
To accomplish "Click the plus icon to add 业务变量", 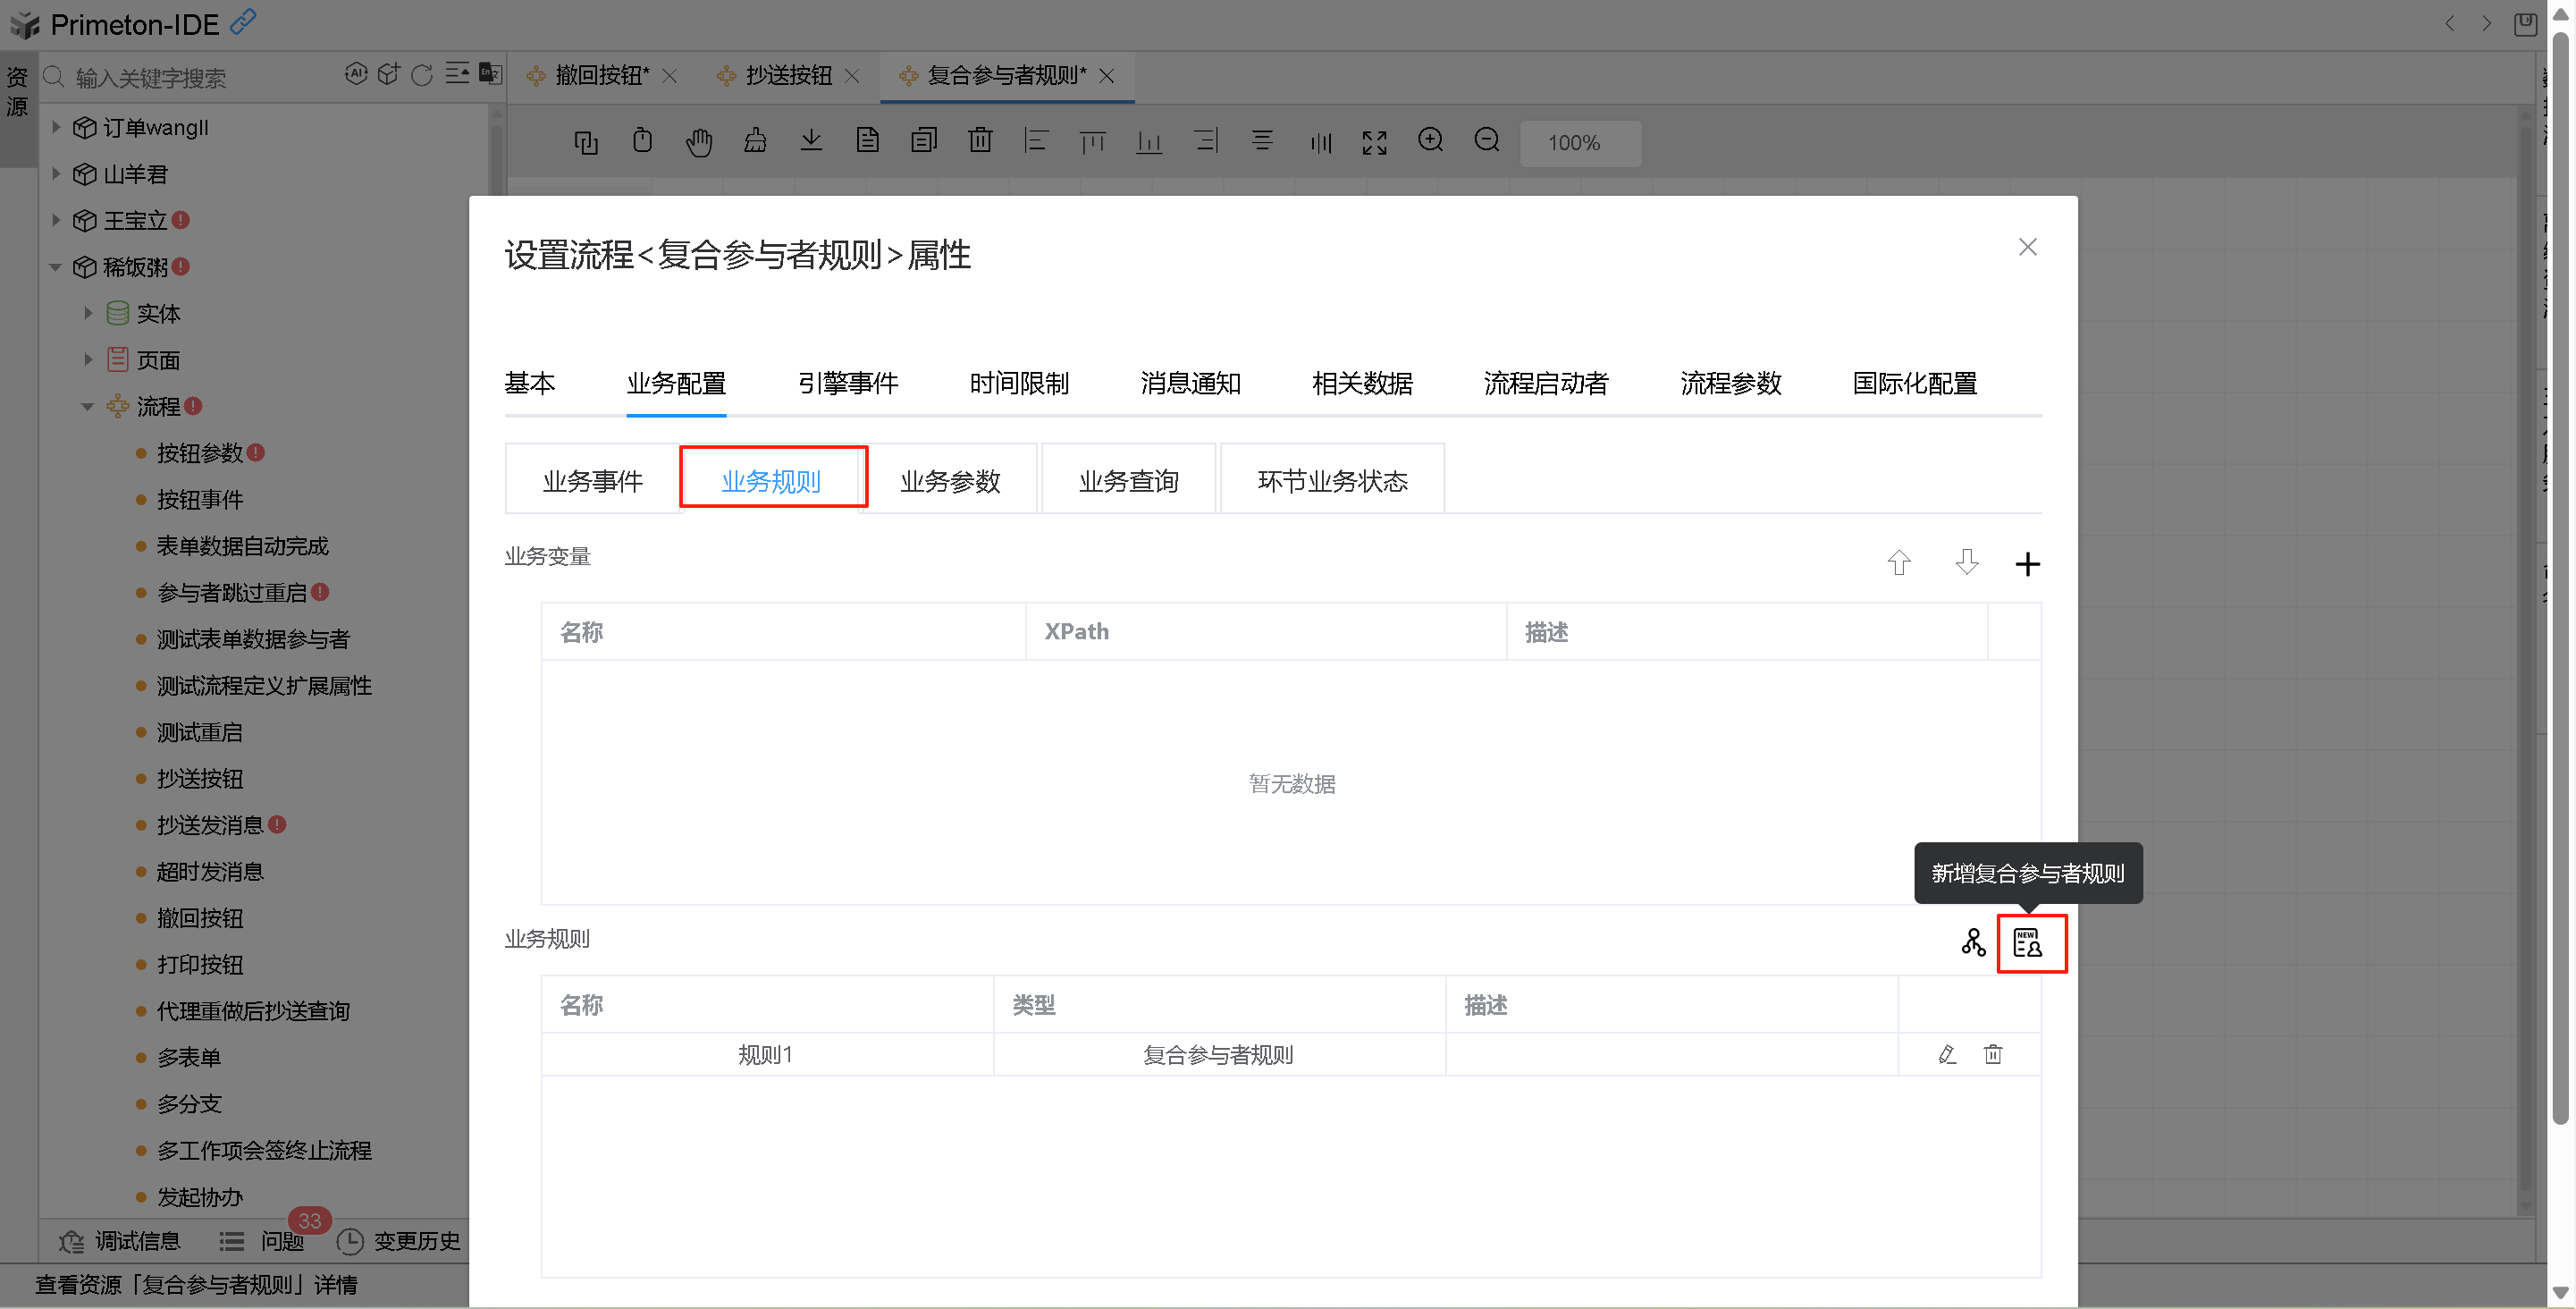I will pos(2026,564).
